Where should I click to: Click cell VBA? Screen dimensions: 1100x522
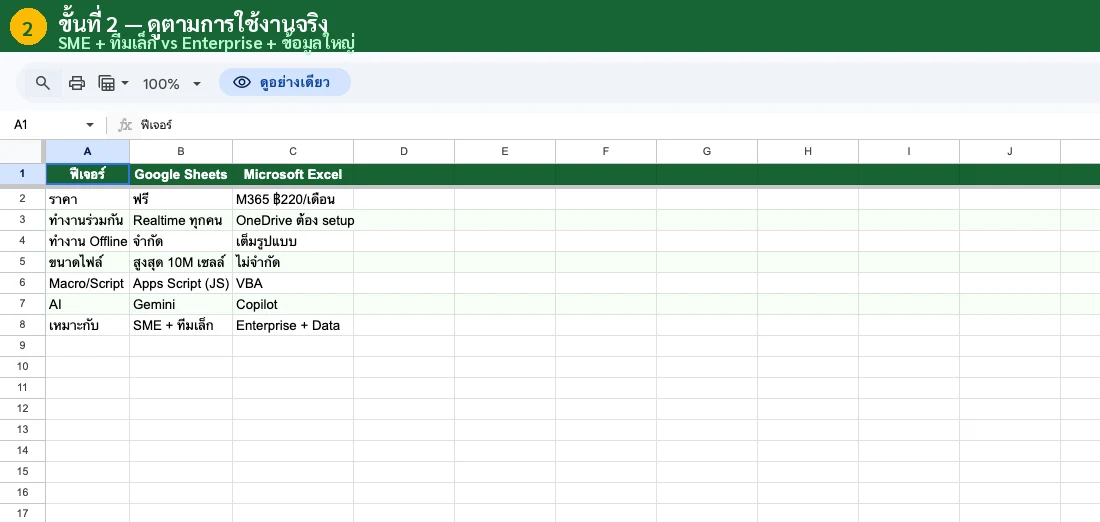click(293, 283)
